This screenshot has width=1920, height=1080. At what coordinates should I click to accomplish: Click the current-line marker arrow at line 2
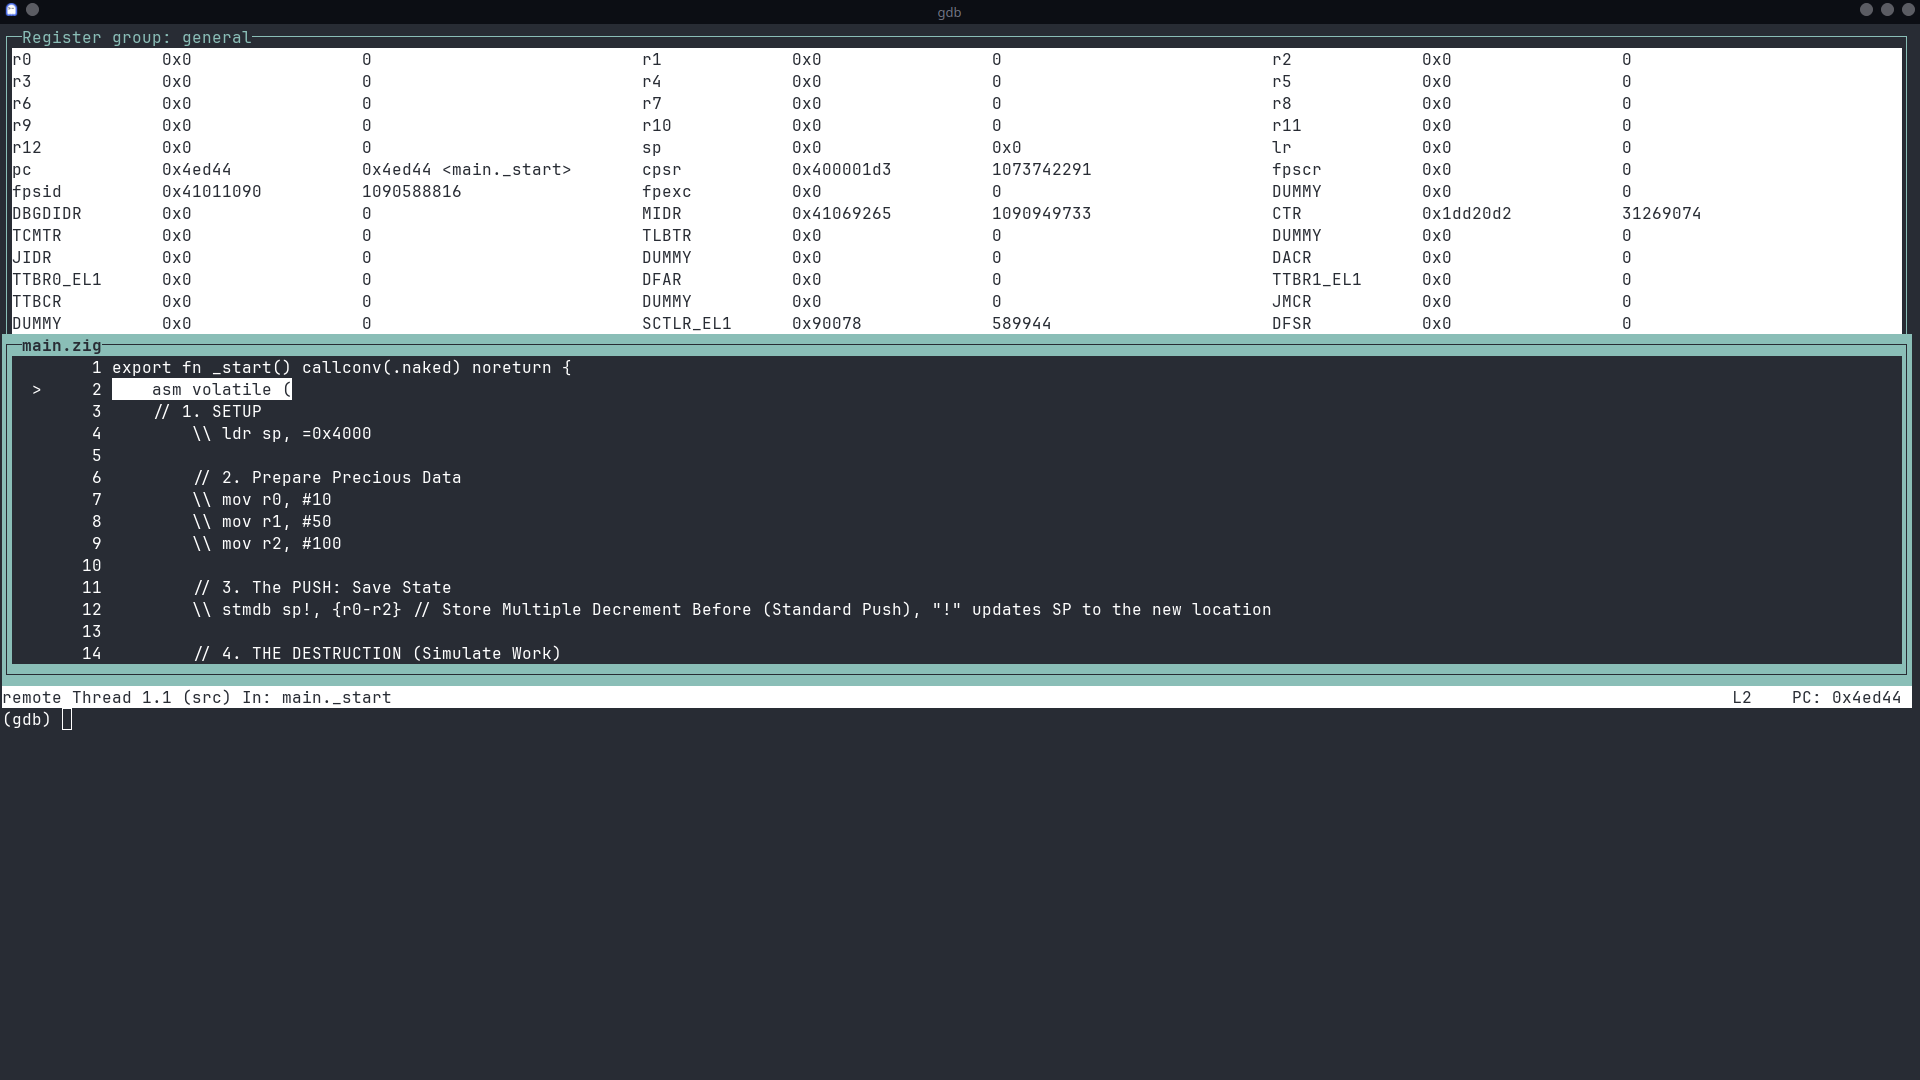coord(38,389)
